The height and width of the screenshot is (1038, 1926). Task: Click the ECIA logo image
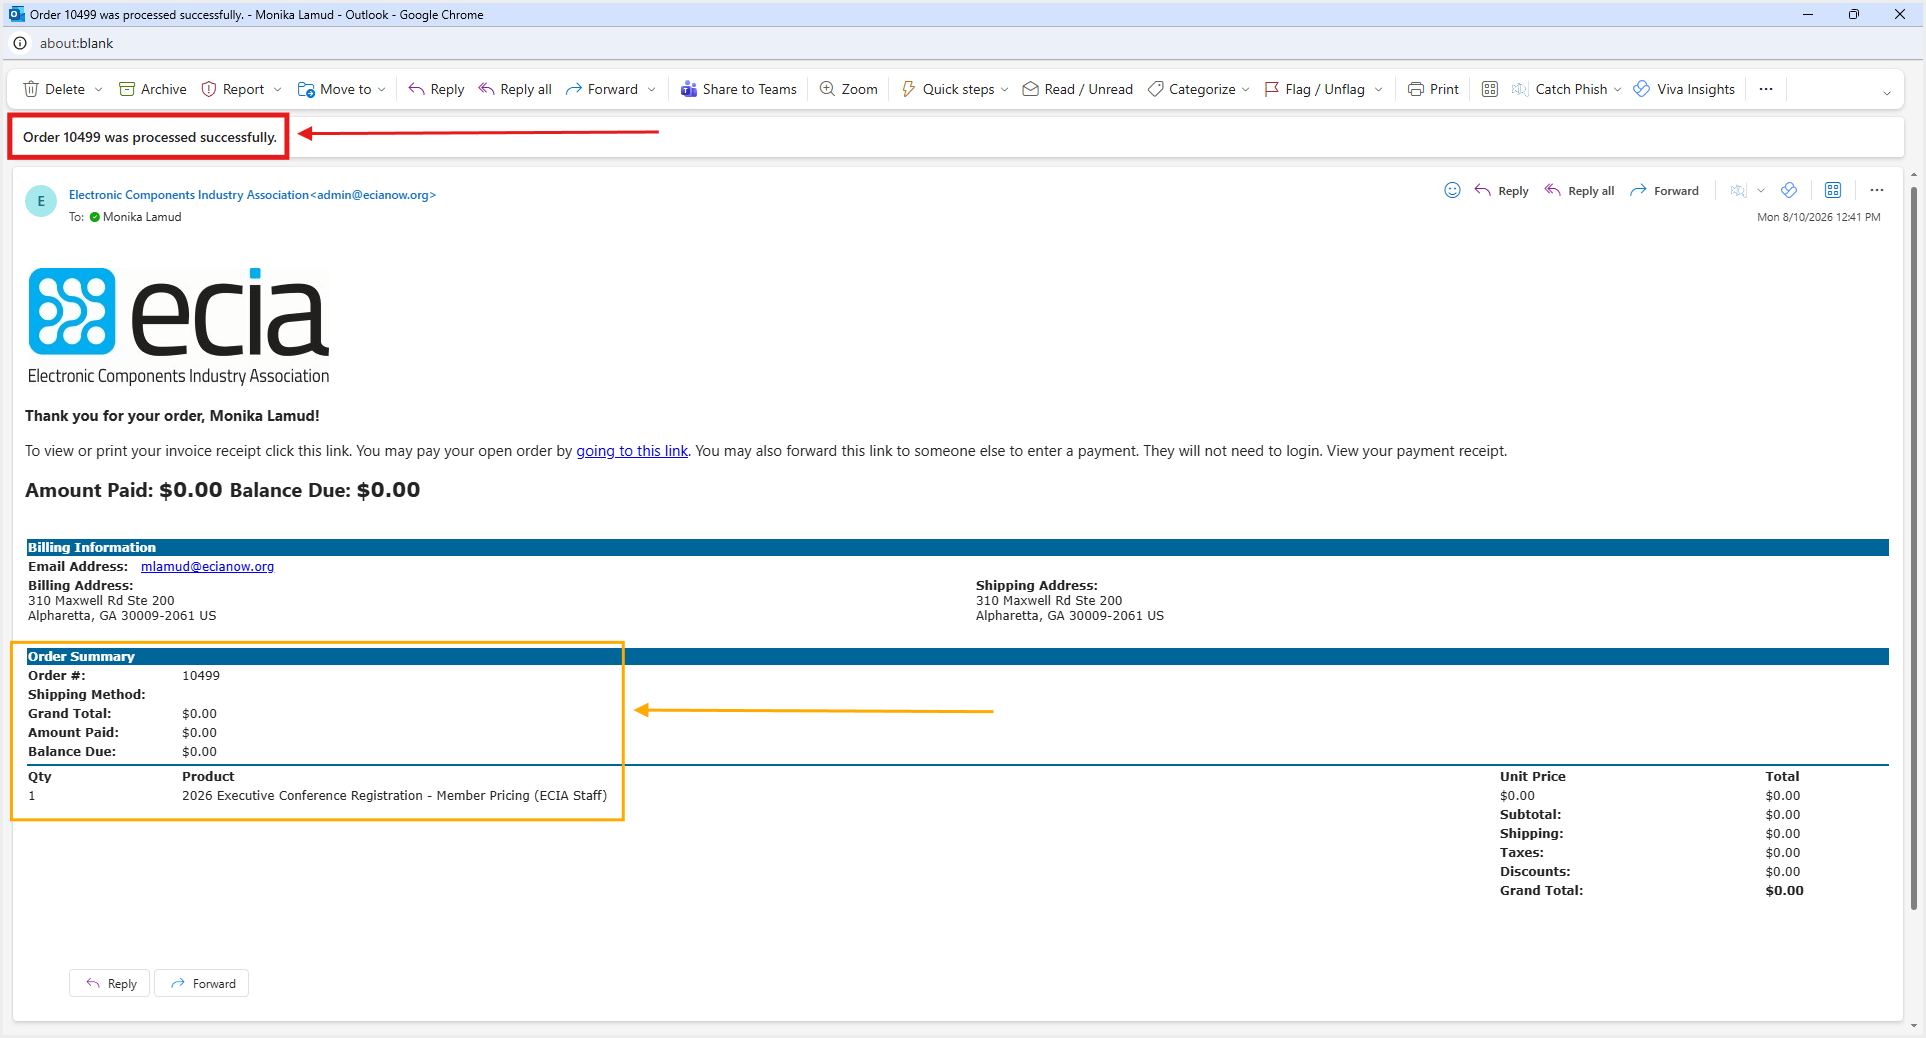coord(179,326)
